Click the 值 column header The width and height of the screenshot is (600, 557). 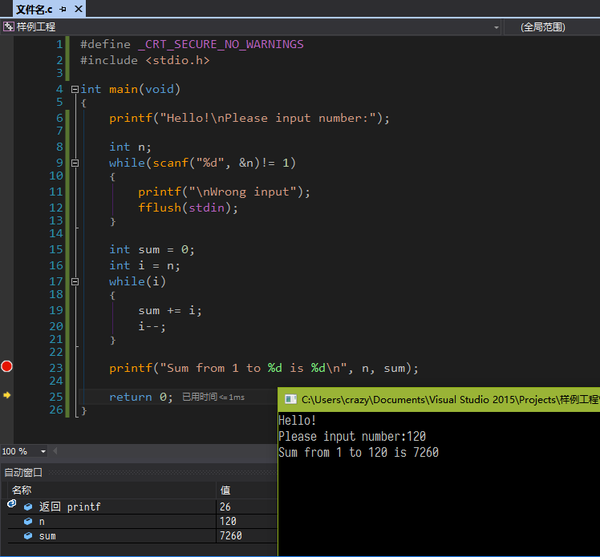point(226,490)
